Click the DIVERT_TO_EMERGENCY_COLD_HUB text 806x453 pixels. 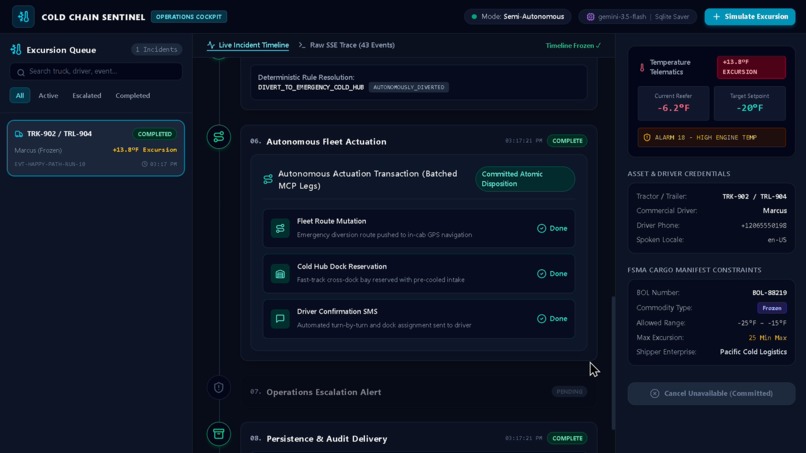[x=310, y=87]
